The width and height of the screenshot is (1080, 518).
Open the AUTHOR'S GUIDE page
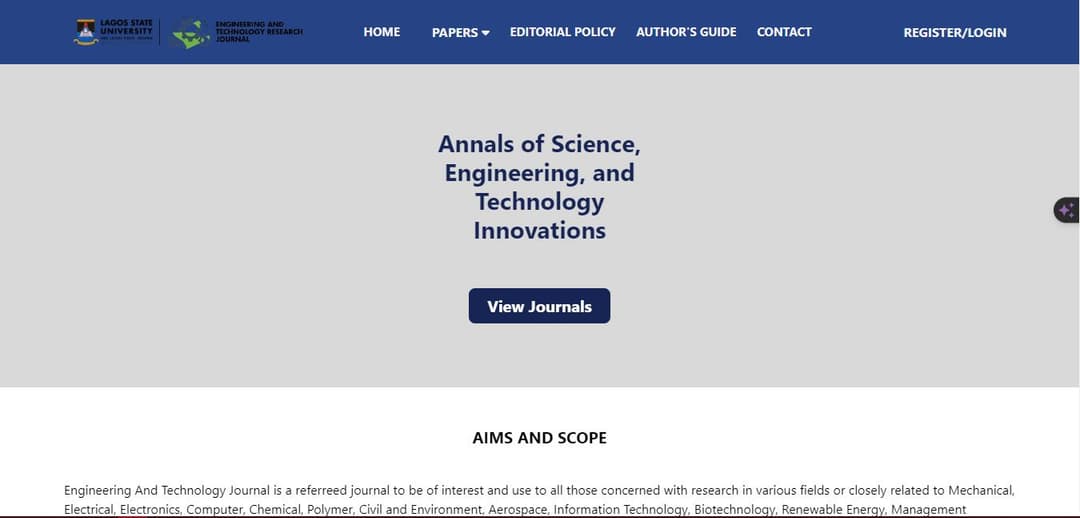tap(686, 32)
